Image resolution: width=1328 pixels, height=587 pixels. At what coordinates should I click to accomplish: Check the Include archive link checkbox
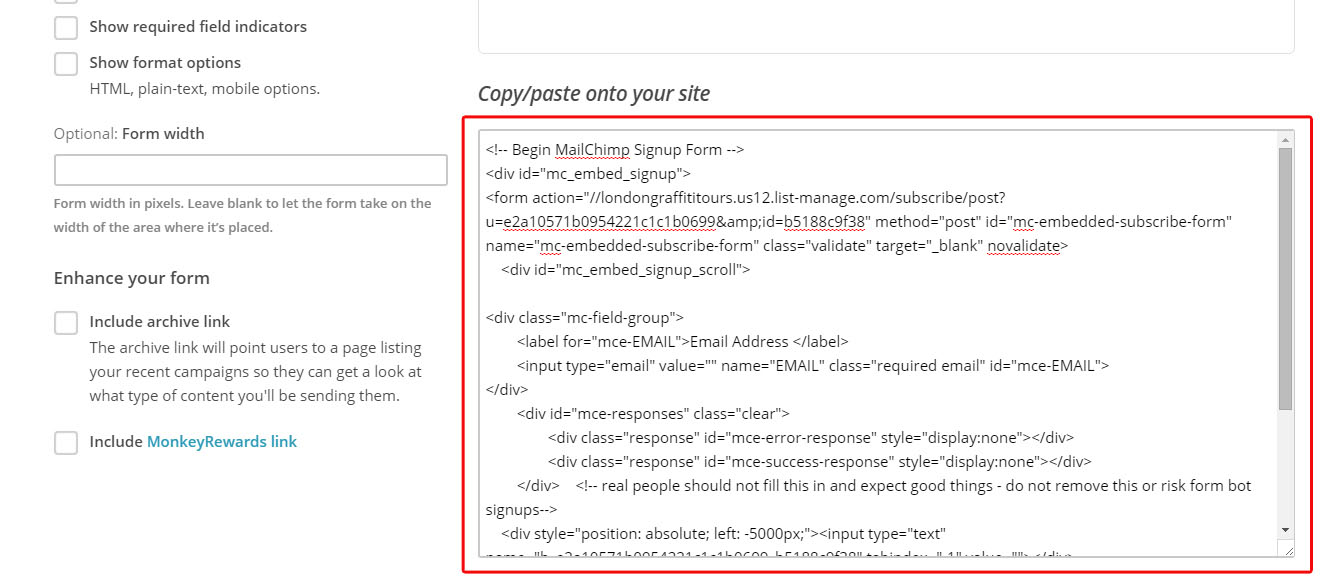(66, 322)
